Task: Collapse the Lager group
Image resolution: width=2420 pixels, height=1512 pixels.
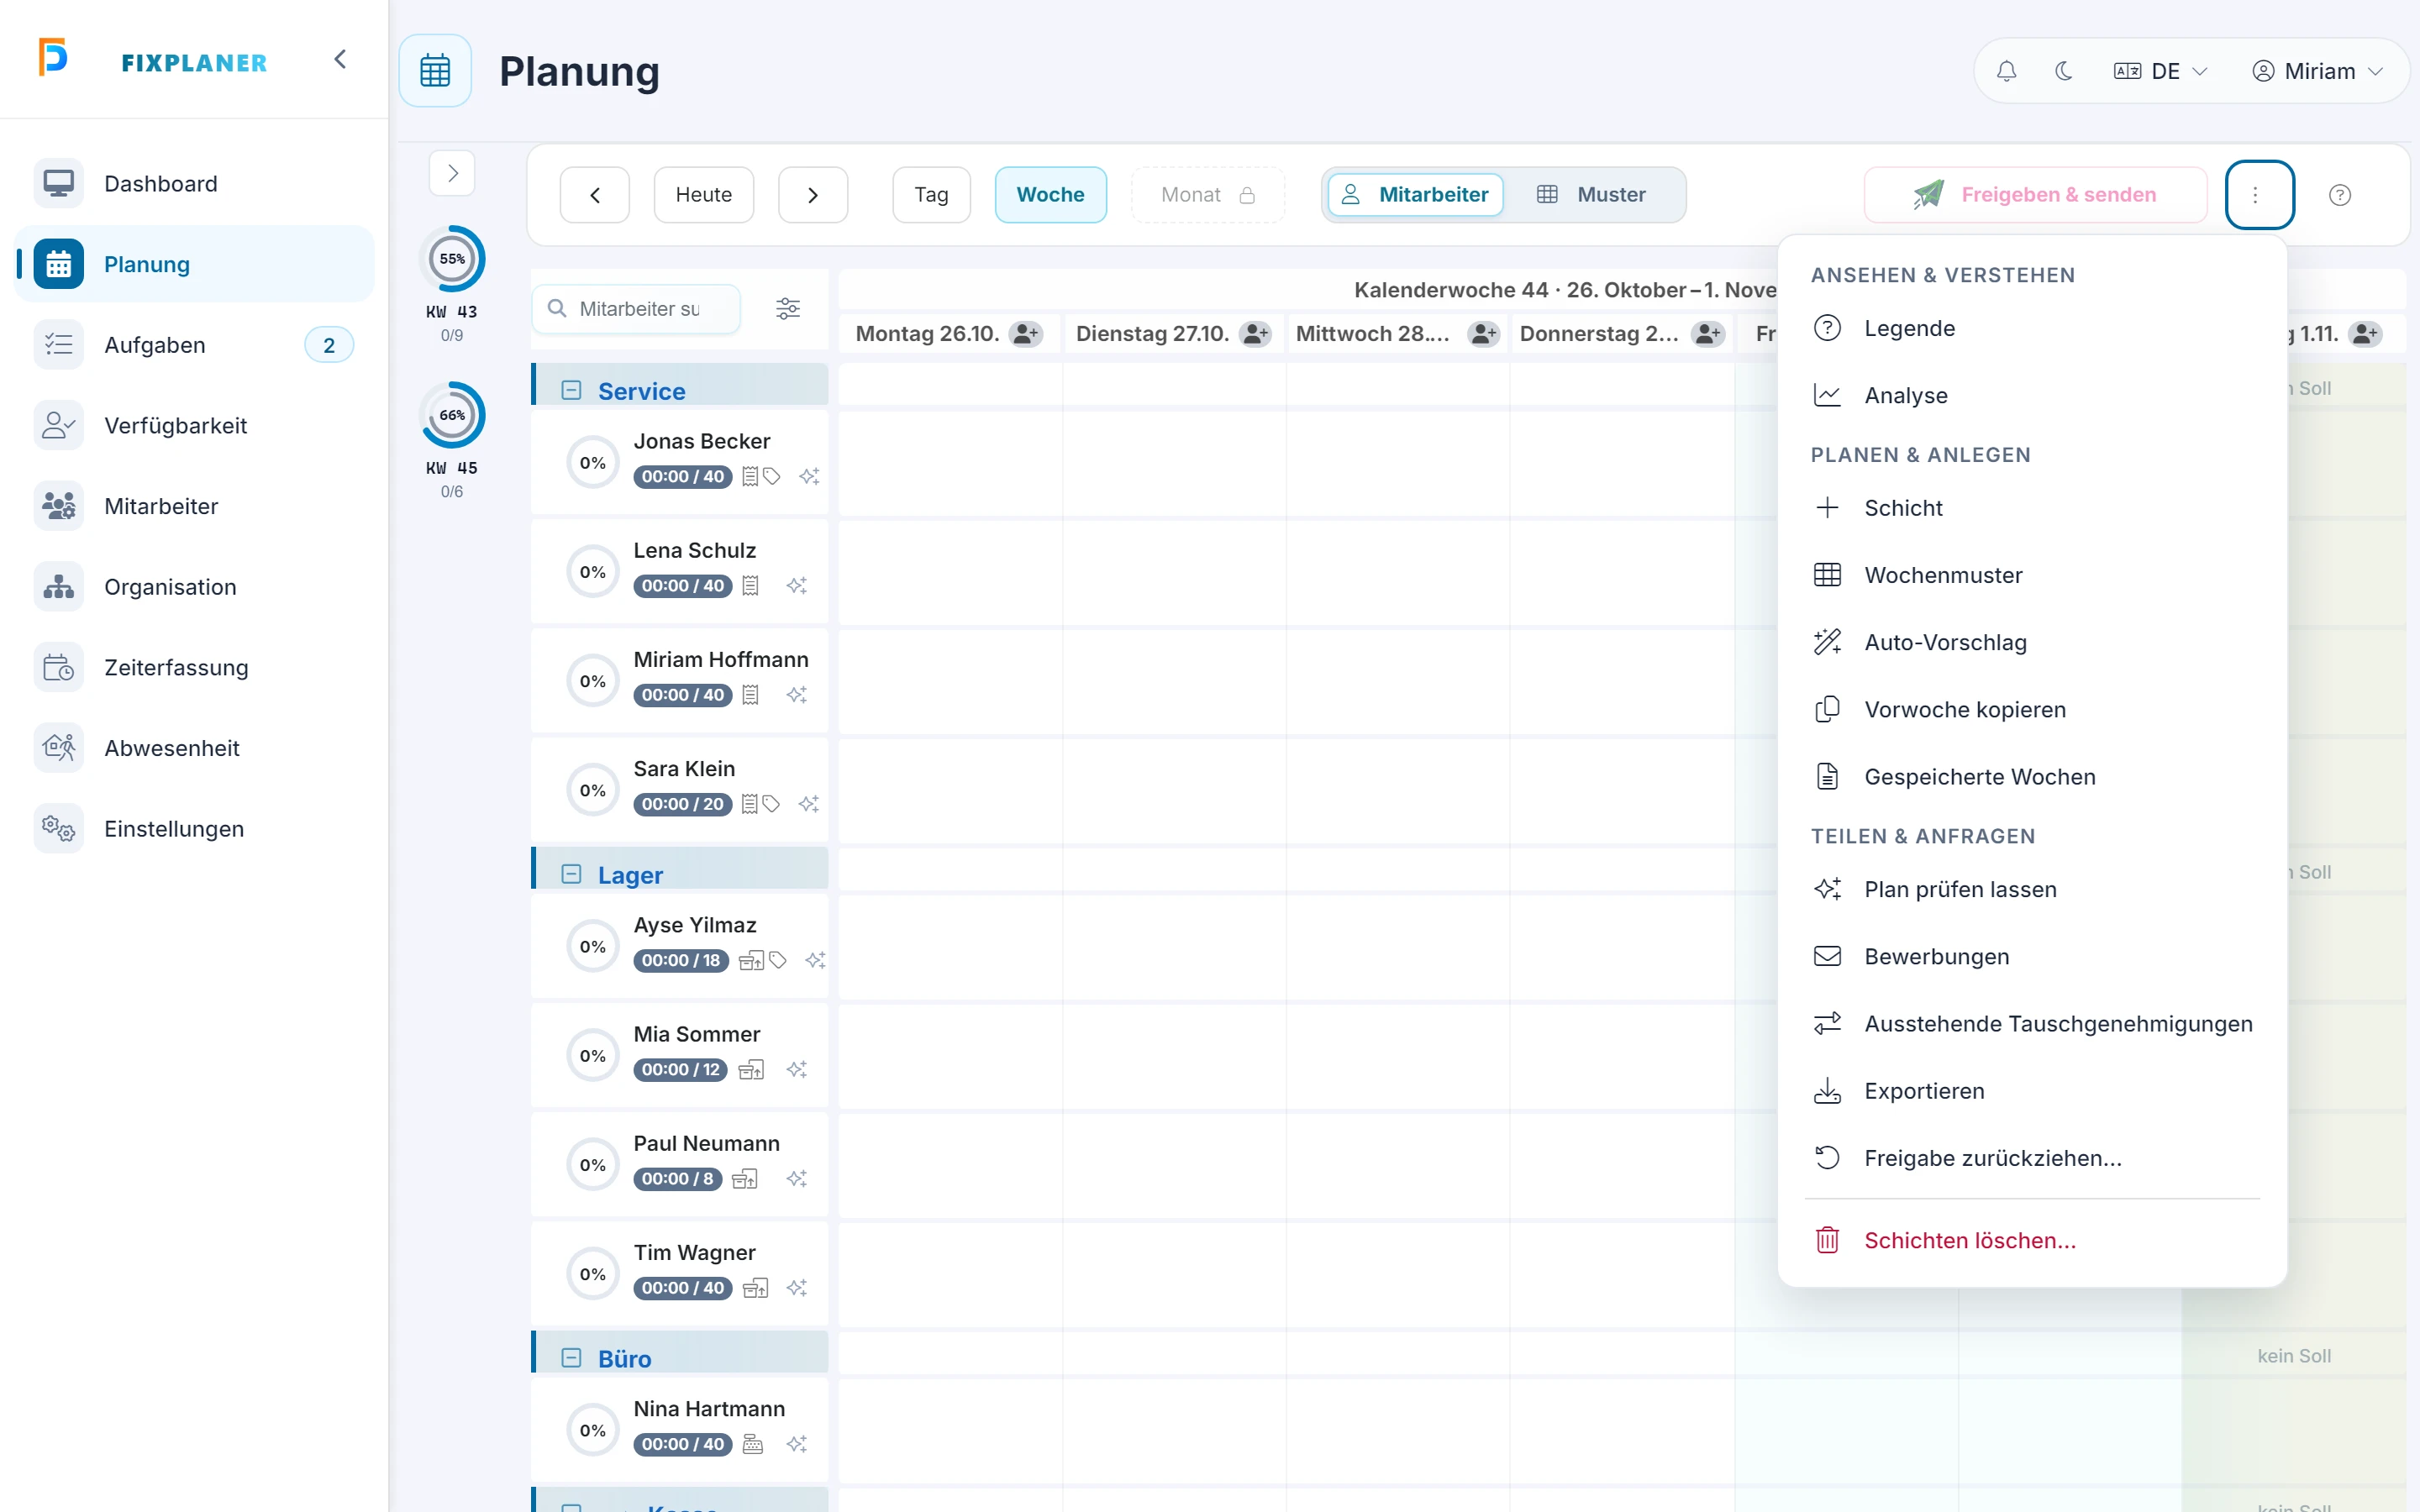Action: 571,875
